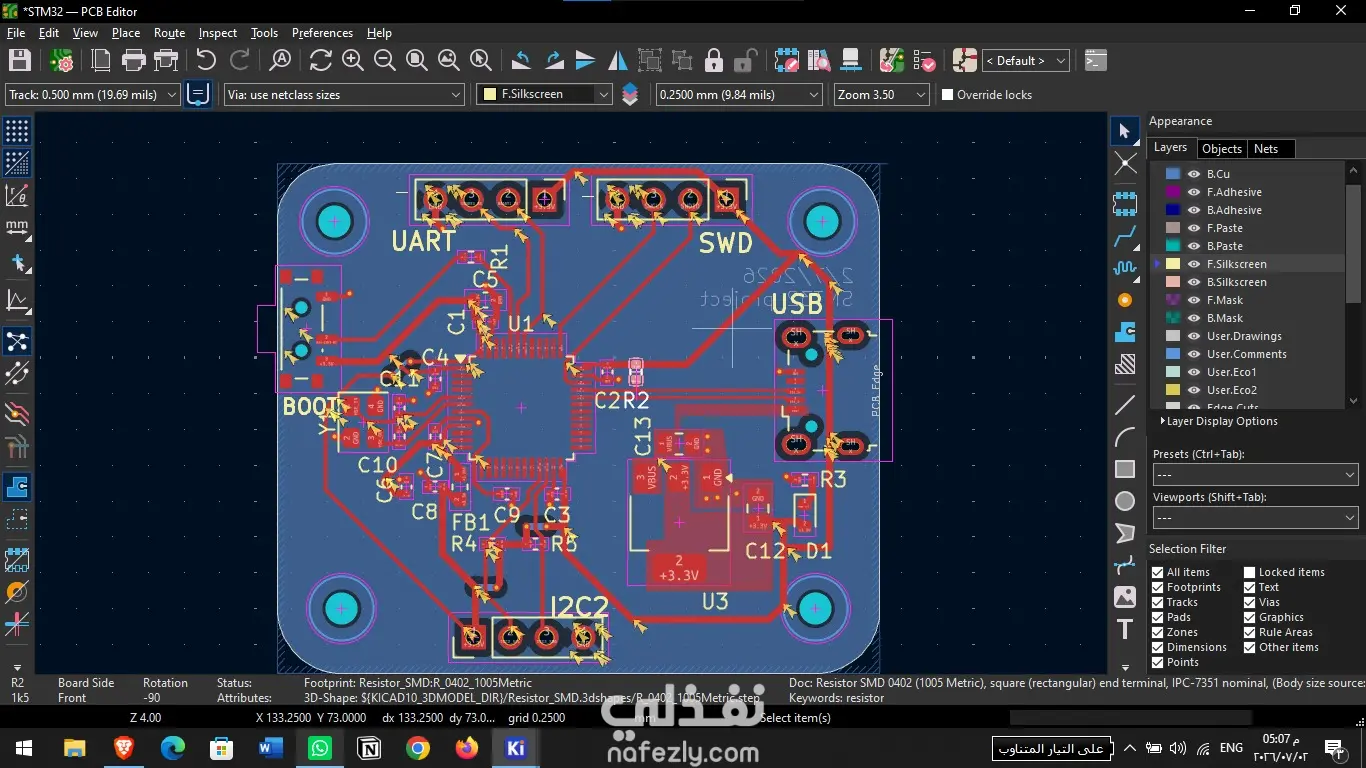Open the Via size dropdown
The width and height of the screenshot is (1366, 768).
tap(345, 95)
